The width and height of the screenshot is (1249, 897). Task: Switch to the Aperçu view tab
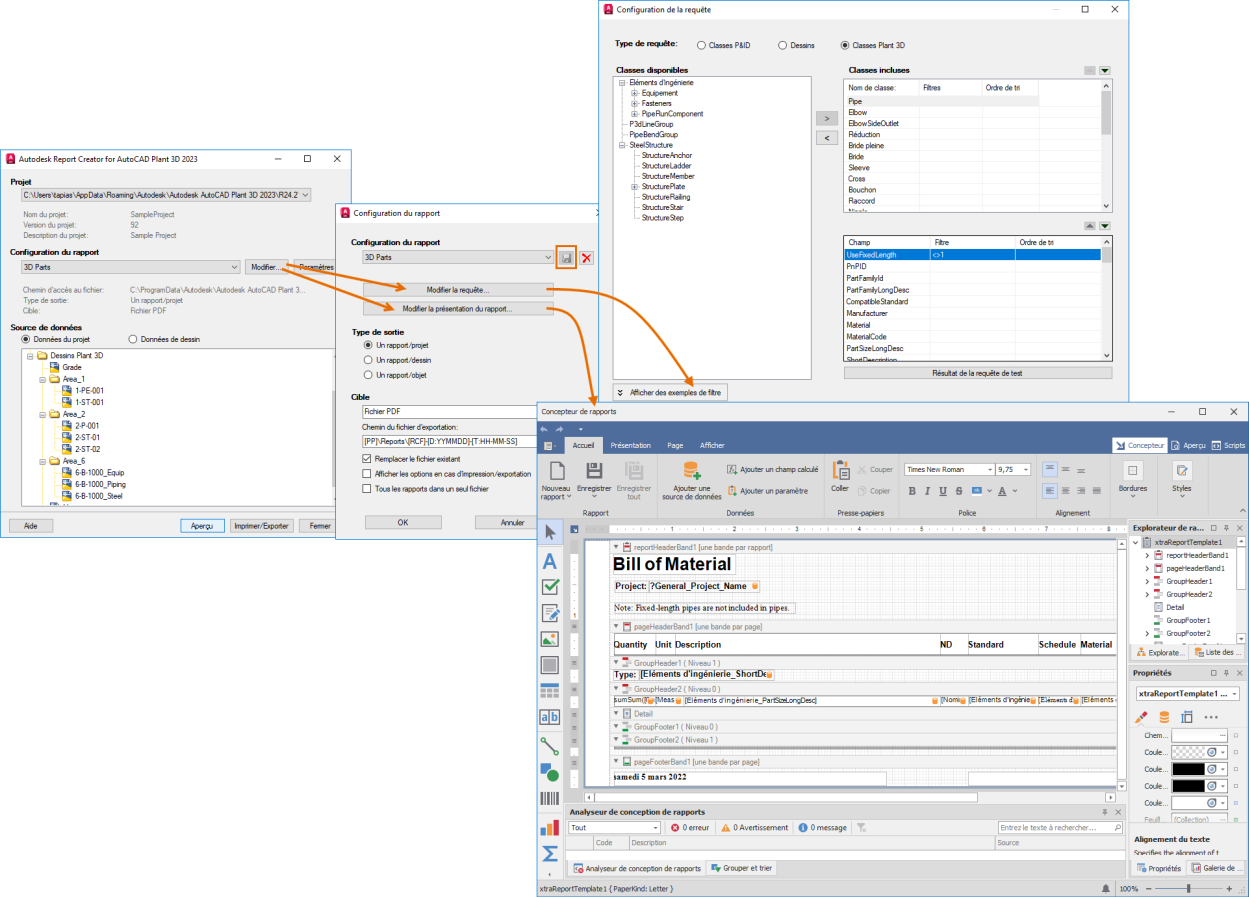coord(1189,445)
